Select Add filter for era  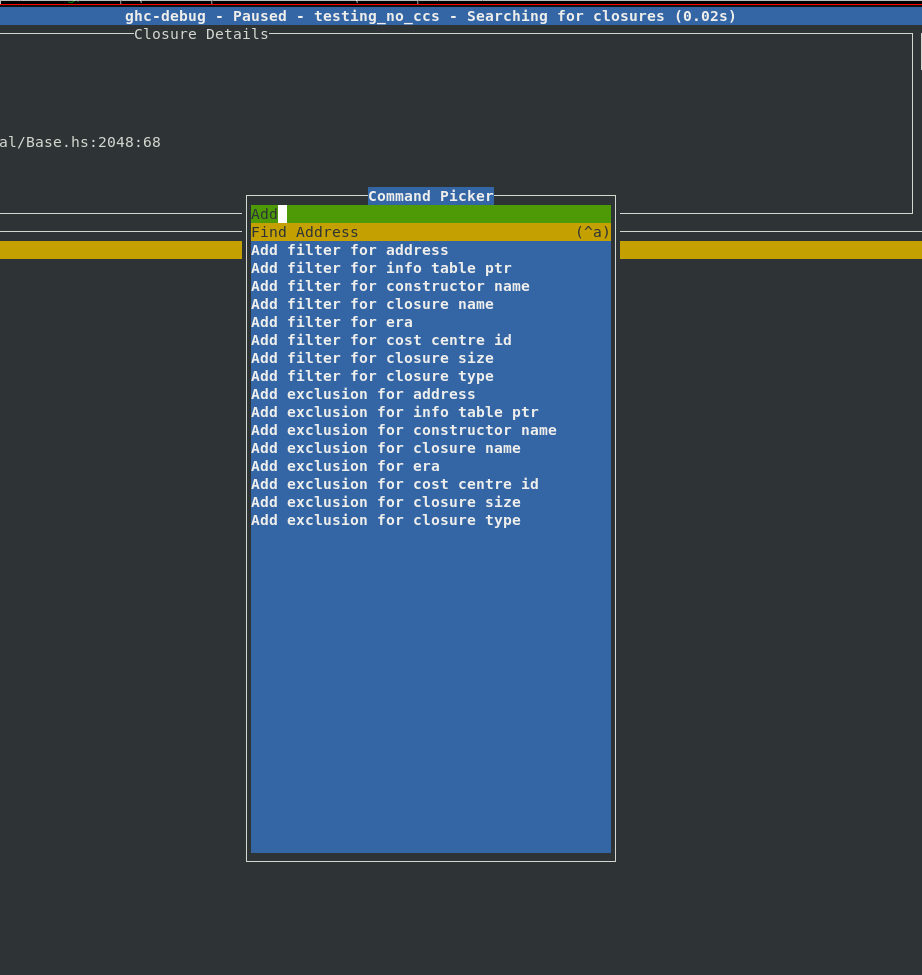pyautogui.click(x=332, y=322)
